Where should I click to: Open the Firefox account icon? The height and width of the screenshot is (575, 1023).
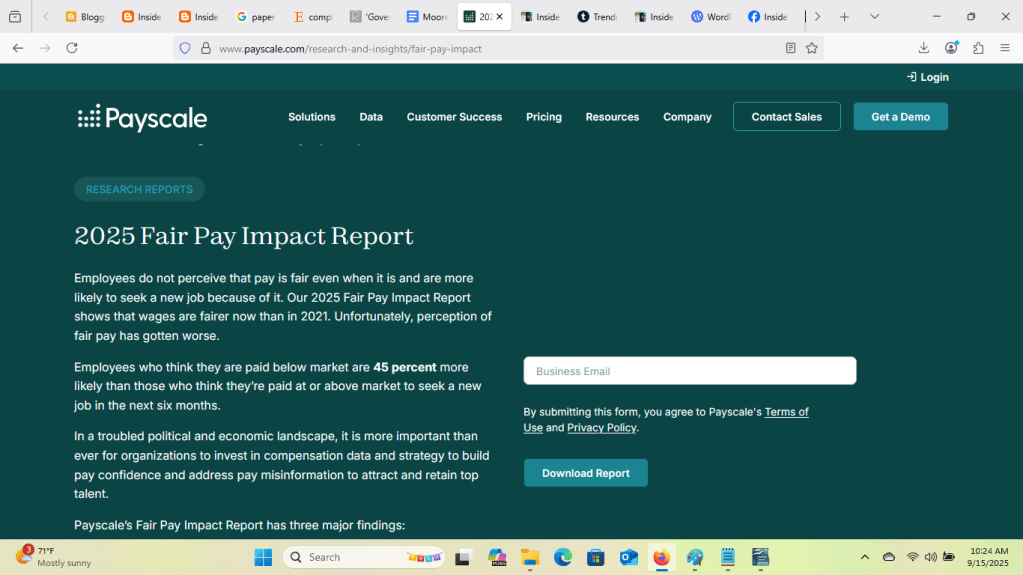coord(951,48)
